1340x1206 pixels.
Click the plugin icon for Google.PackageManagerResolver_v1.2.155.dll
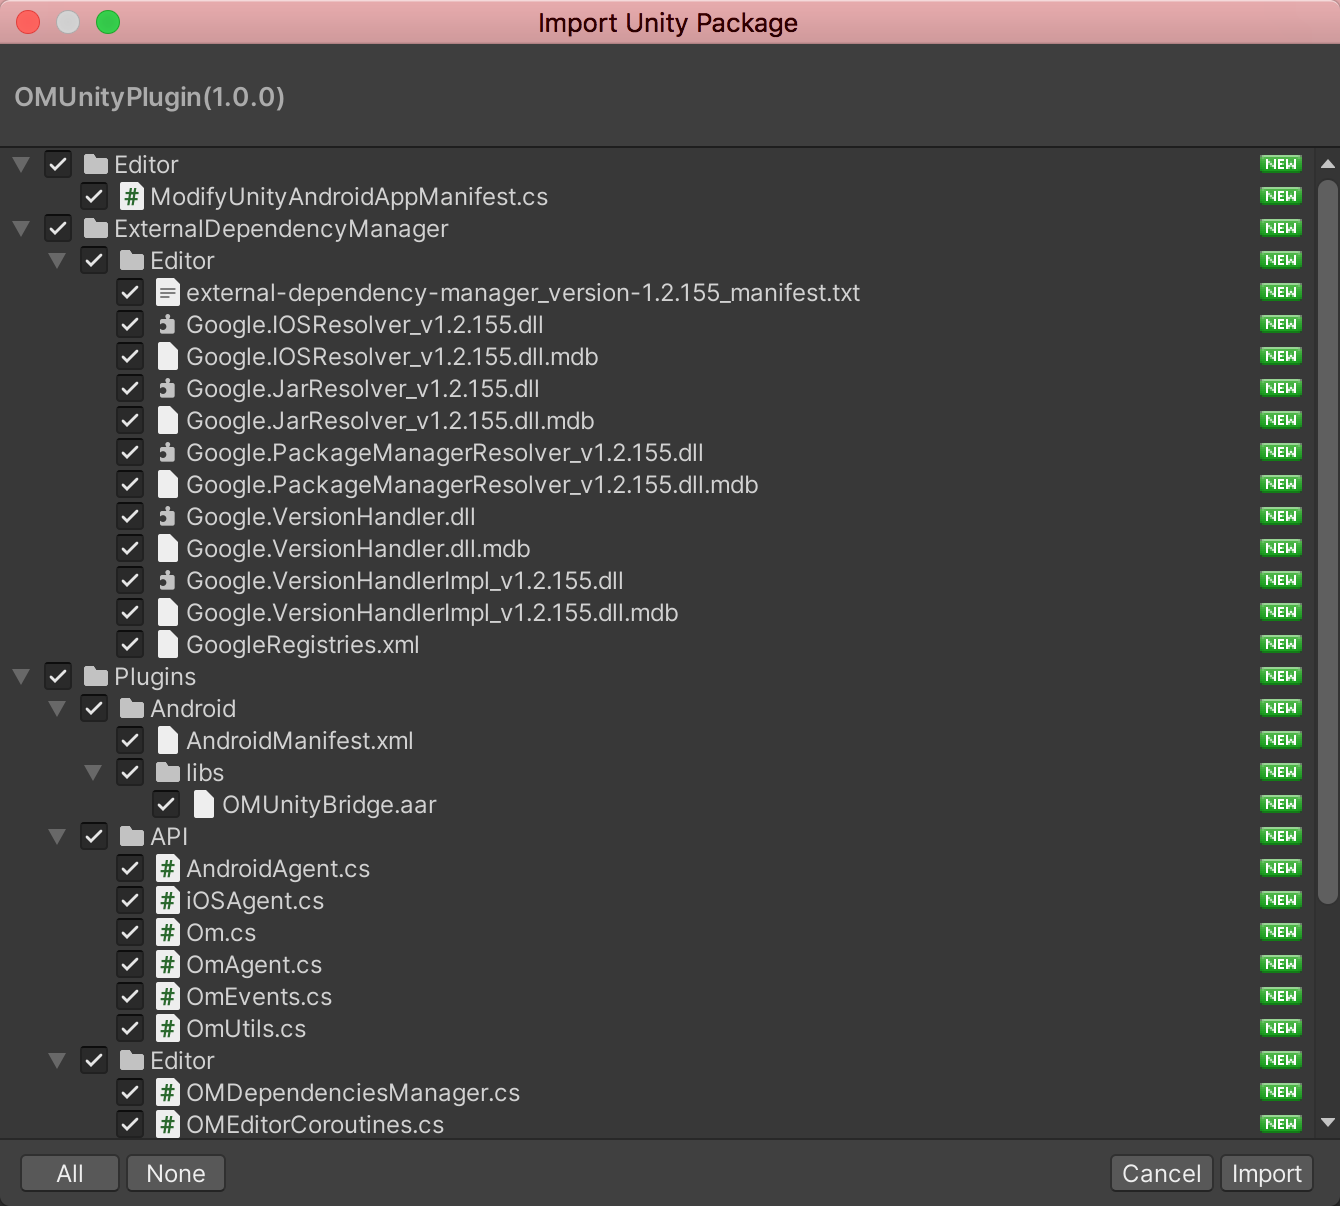(168, 453)
